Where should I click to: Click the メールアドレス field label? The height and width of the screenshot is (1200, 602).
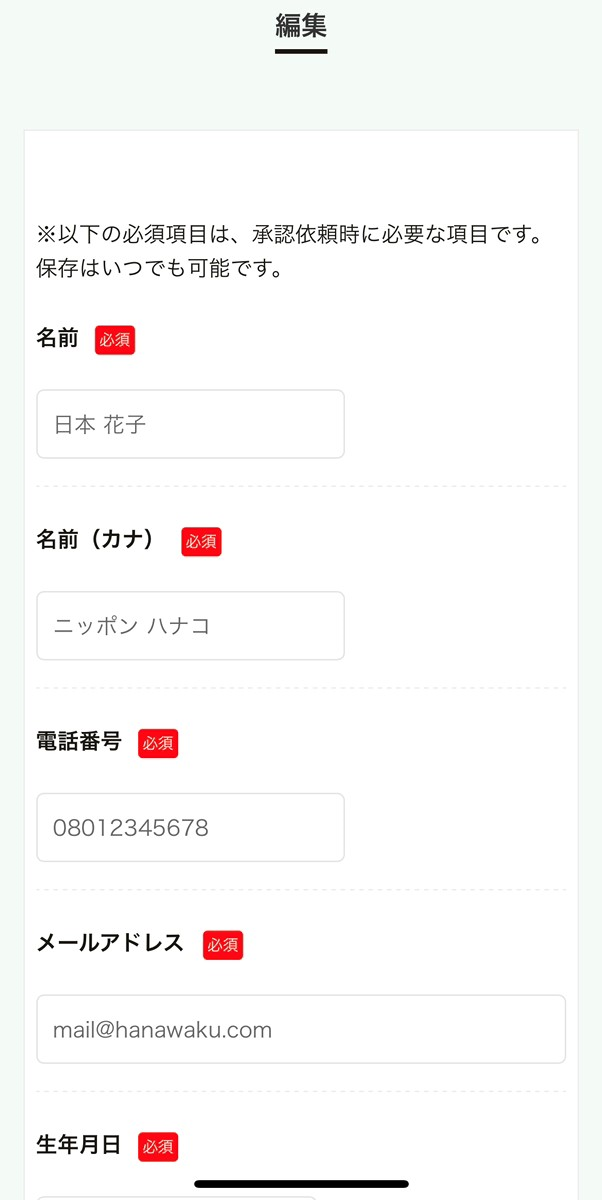[x=110, y=944]
